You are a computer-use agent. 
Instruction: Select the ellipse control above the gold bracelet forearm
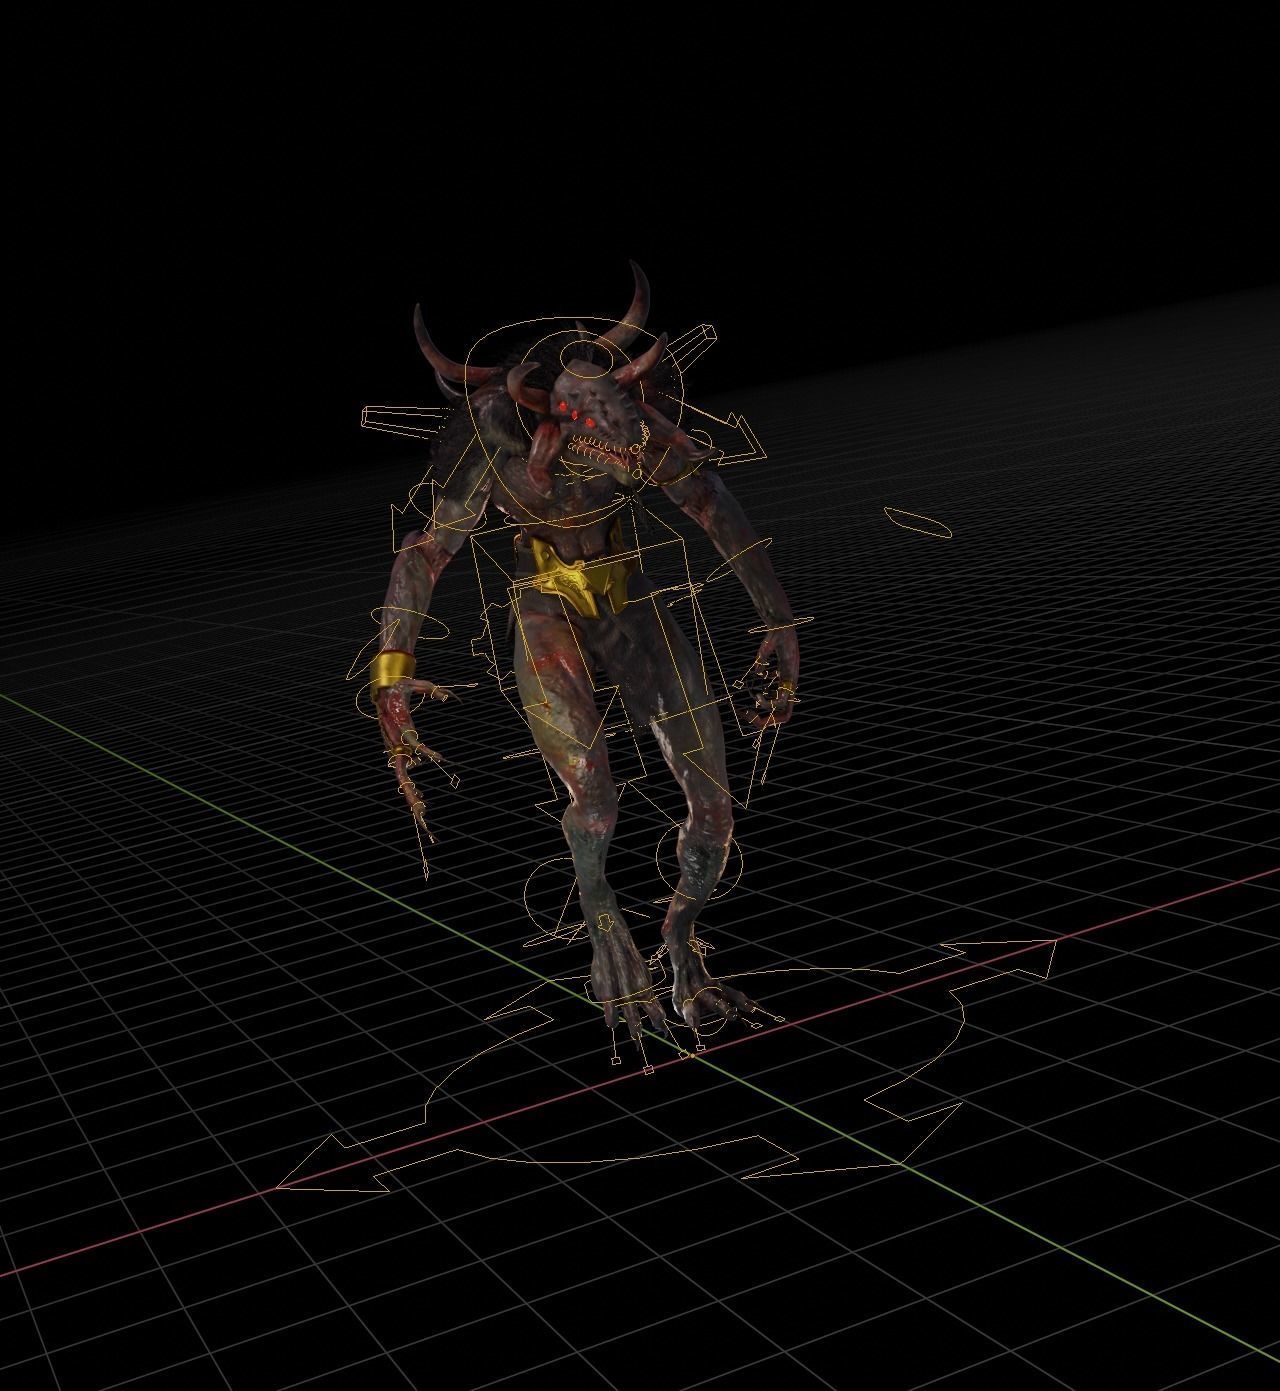click(x=410, y=624)
